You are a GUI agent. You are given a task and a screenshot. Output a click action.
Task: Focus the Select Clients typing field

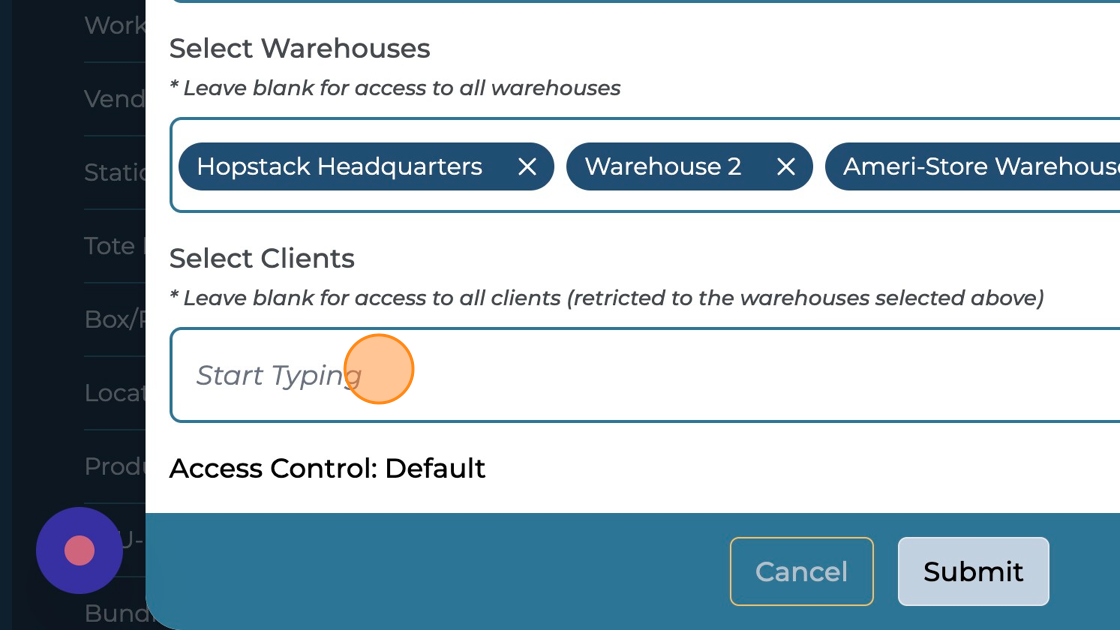[x=640, y=375]
